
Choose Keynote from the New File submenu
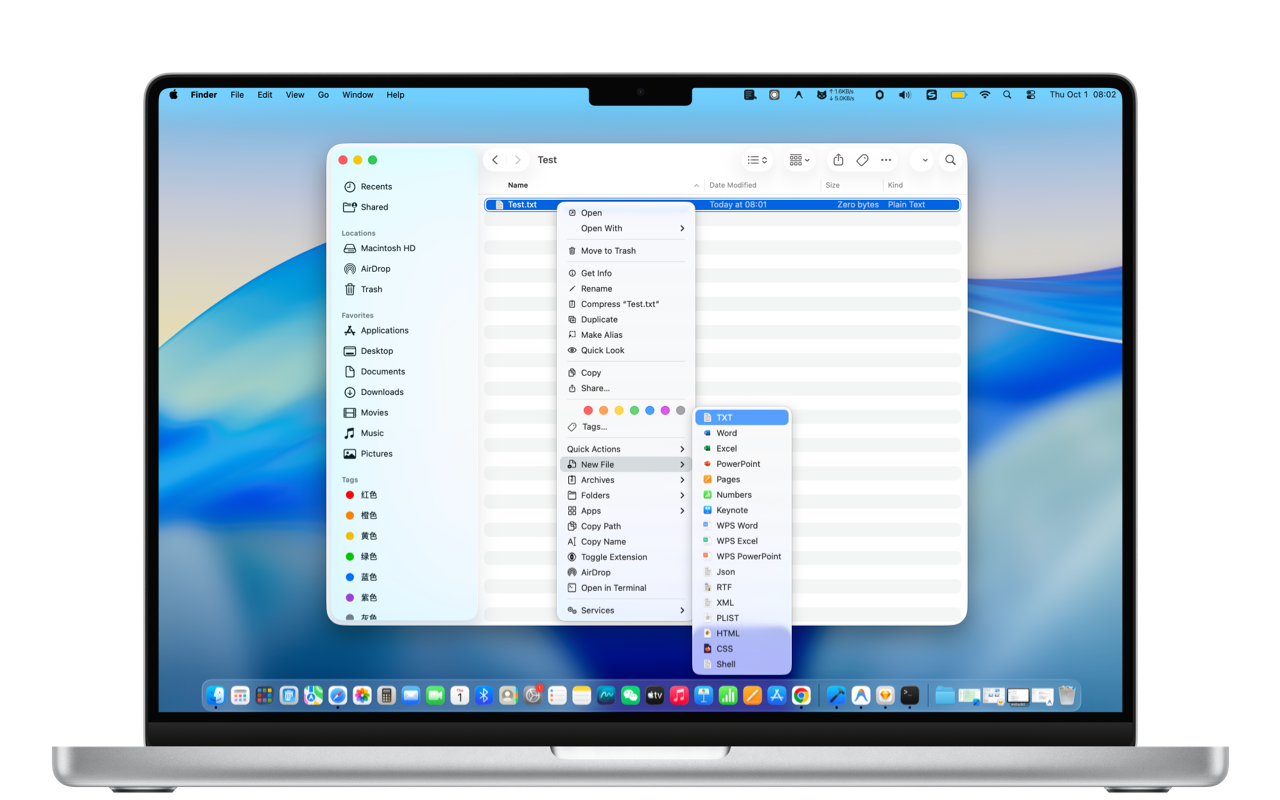pos(742,510)
